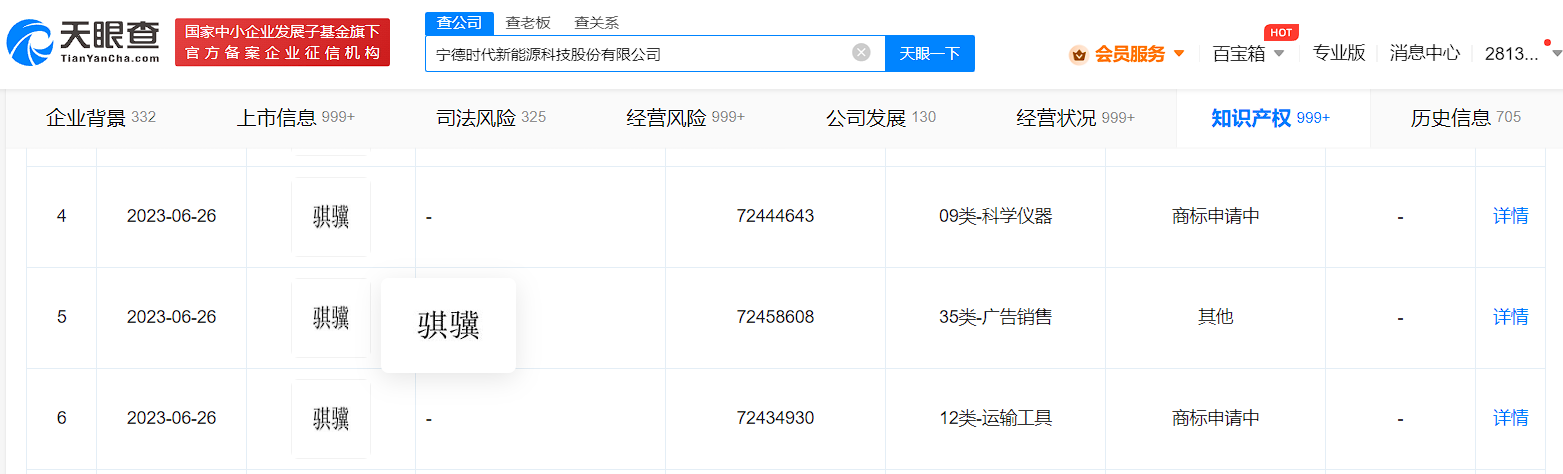Select registration number 72444643
1563x474 pixels.
(775, 216)
